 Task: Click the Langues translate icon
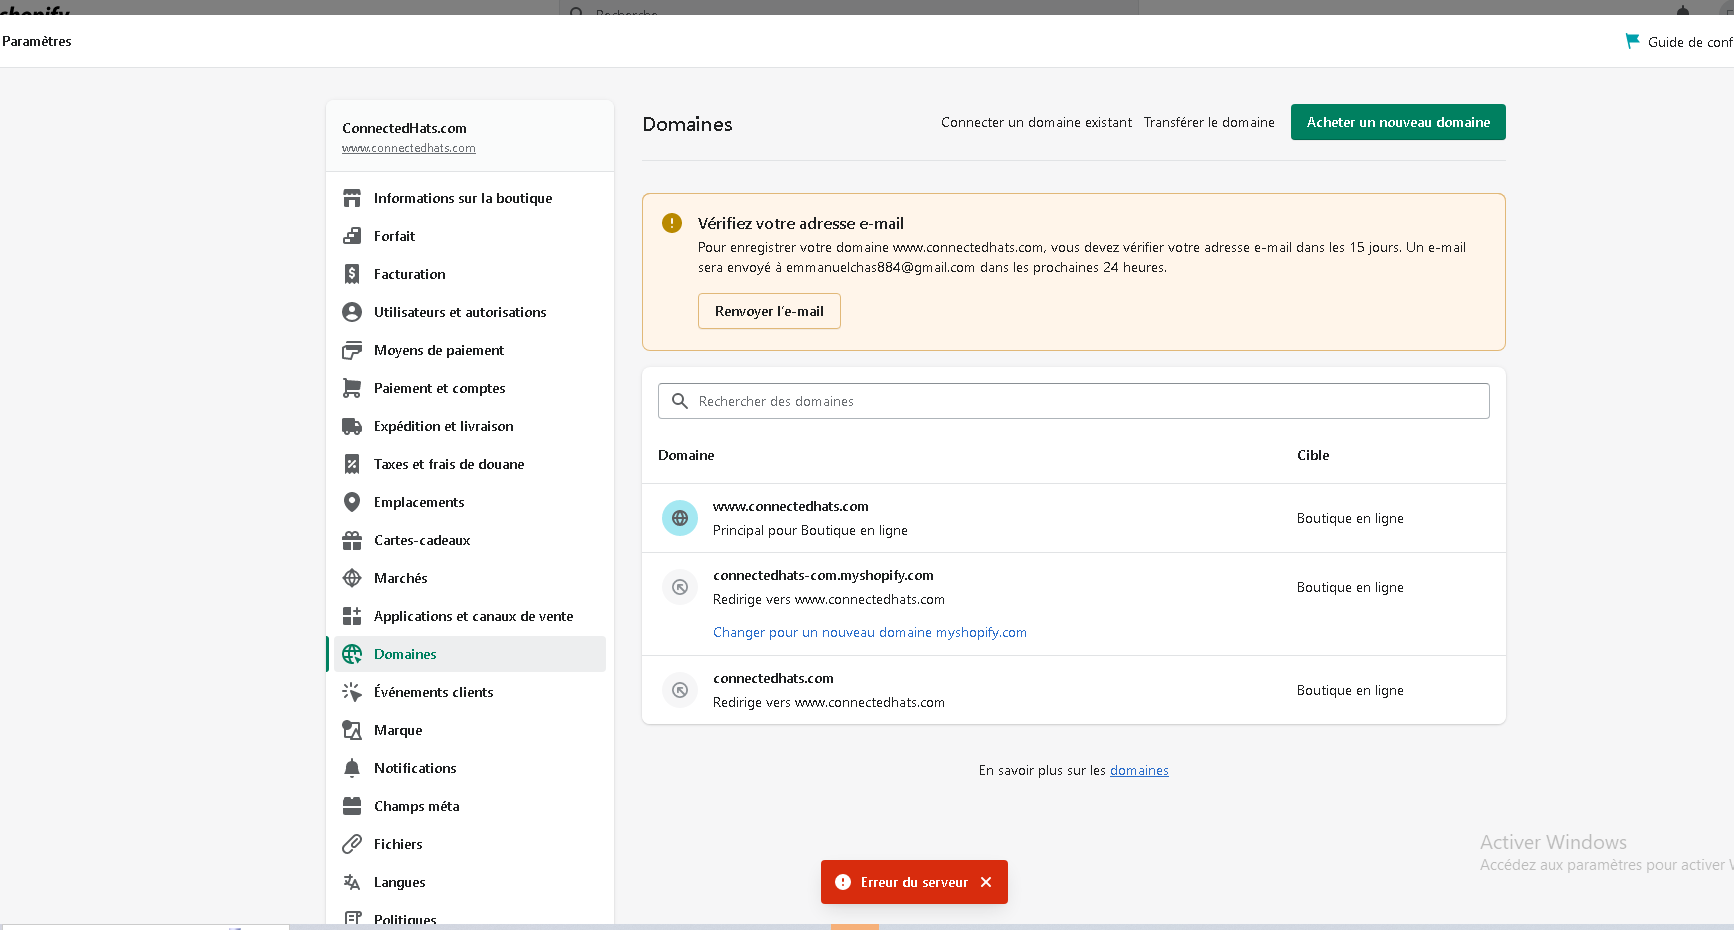pos(352,882)
